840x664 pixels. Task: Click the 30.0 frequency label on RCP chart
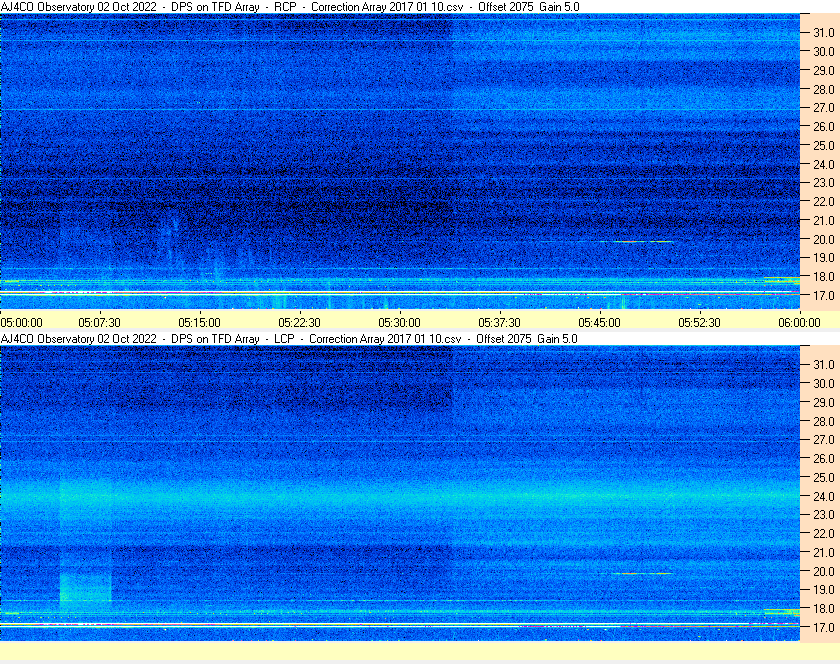[824, 52]
